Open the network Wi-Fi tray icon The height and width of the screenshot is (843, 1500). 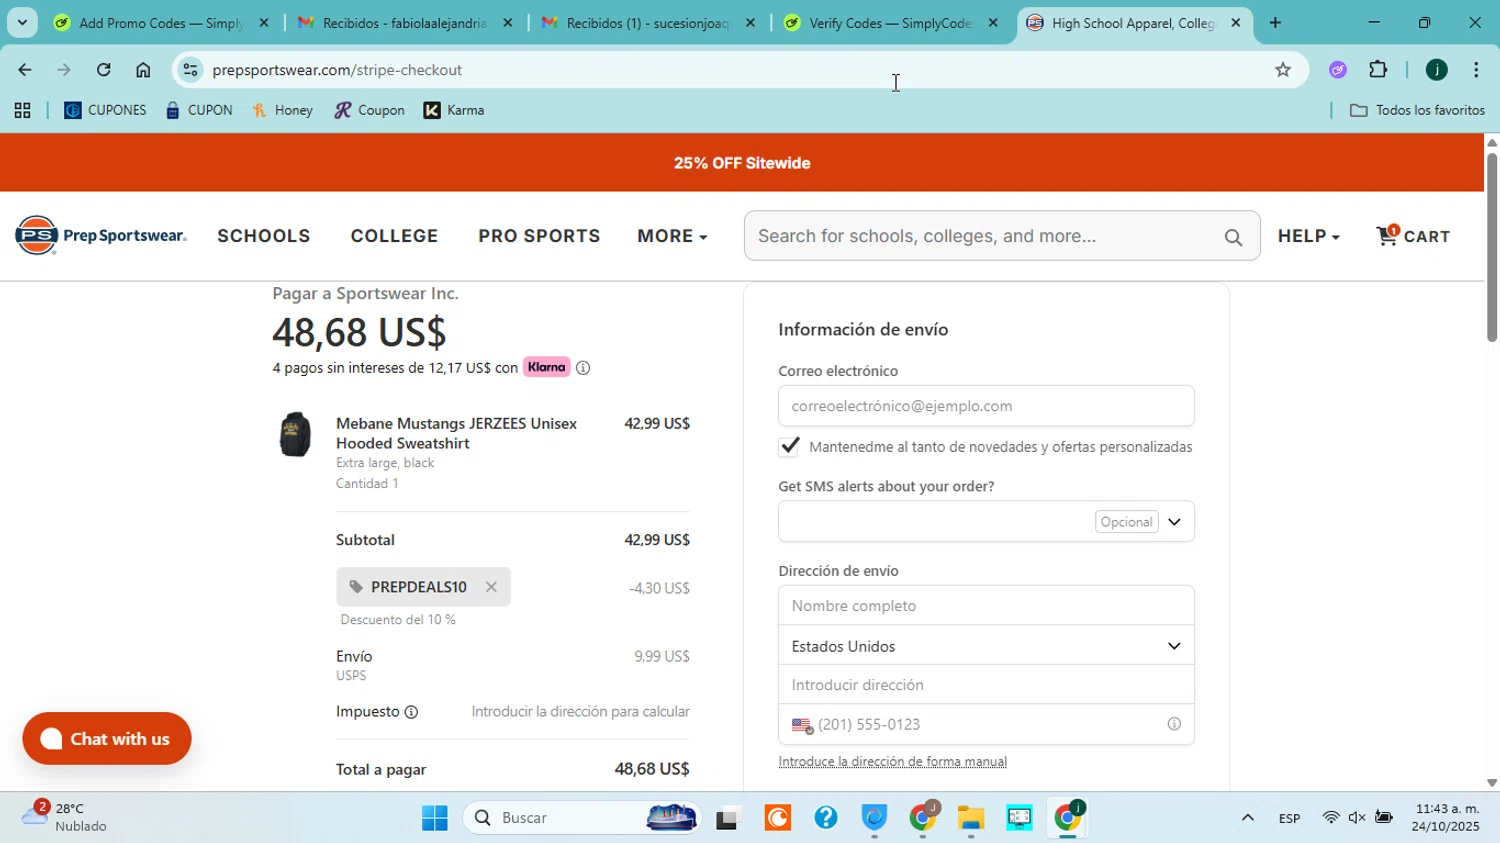(x=1330, y=818)
